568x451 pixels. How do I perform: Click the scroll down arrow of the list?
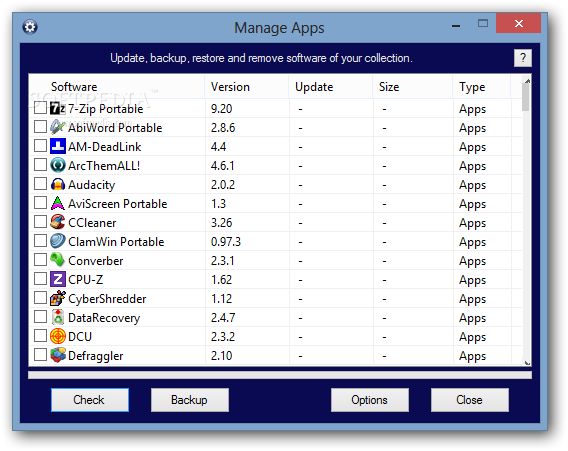coord(527,362)
